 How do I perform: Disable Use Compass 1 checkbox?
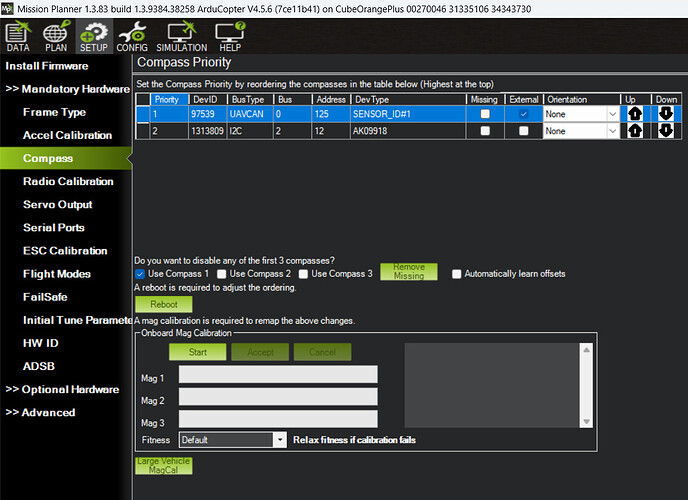[x=140, y=274]
